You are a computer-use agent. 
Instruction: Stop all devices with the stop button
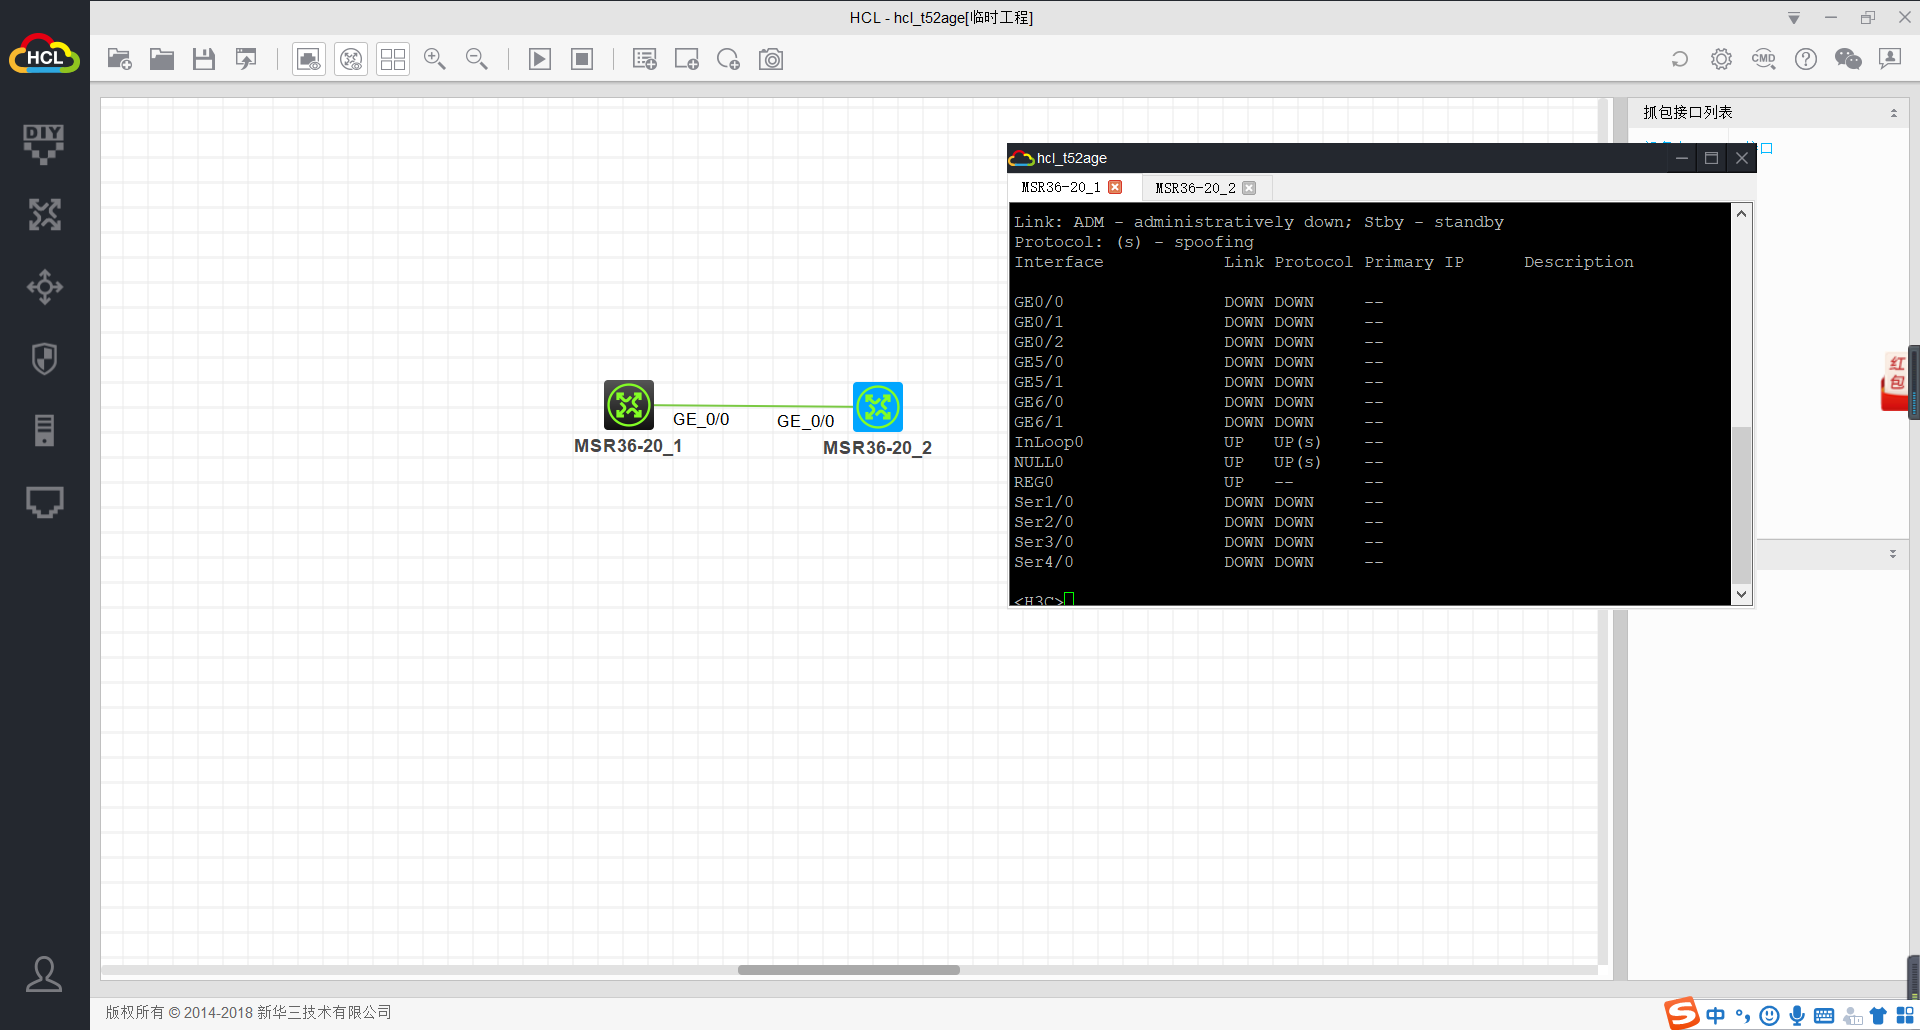[x=582, y=60]
